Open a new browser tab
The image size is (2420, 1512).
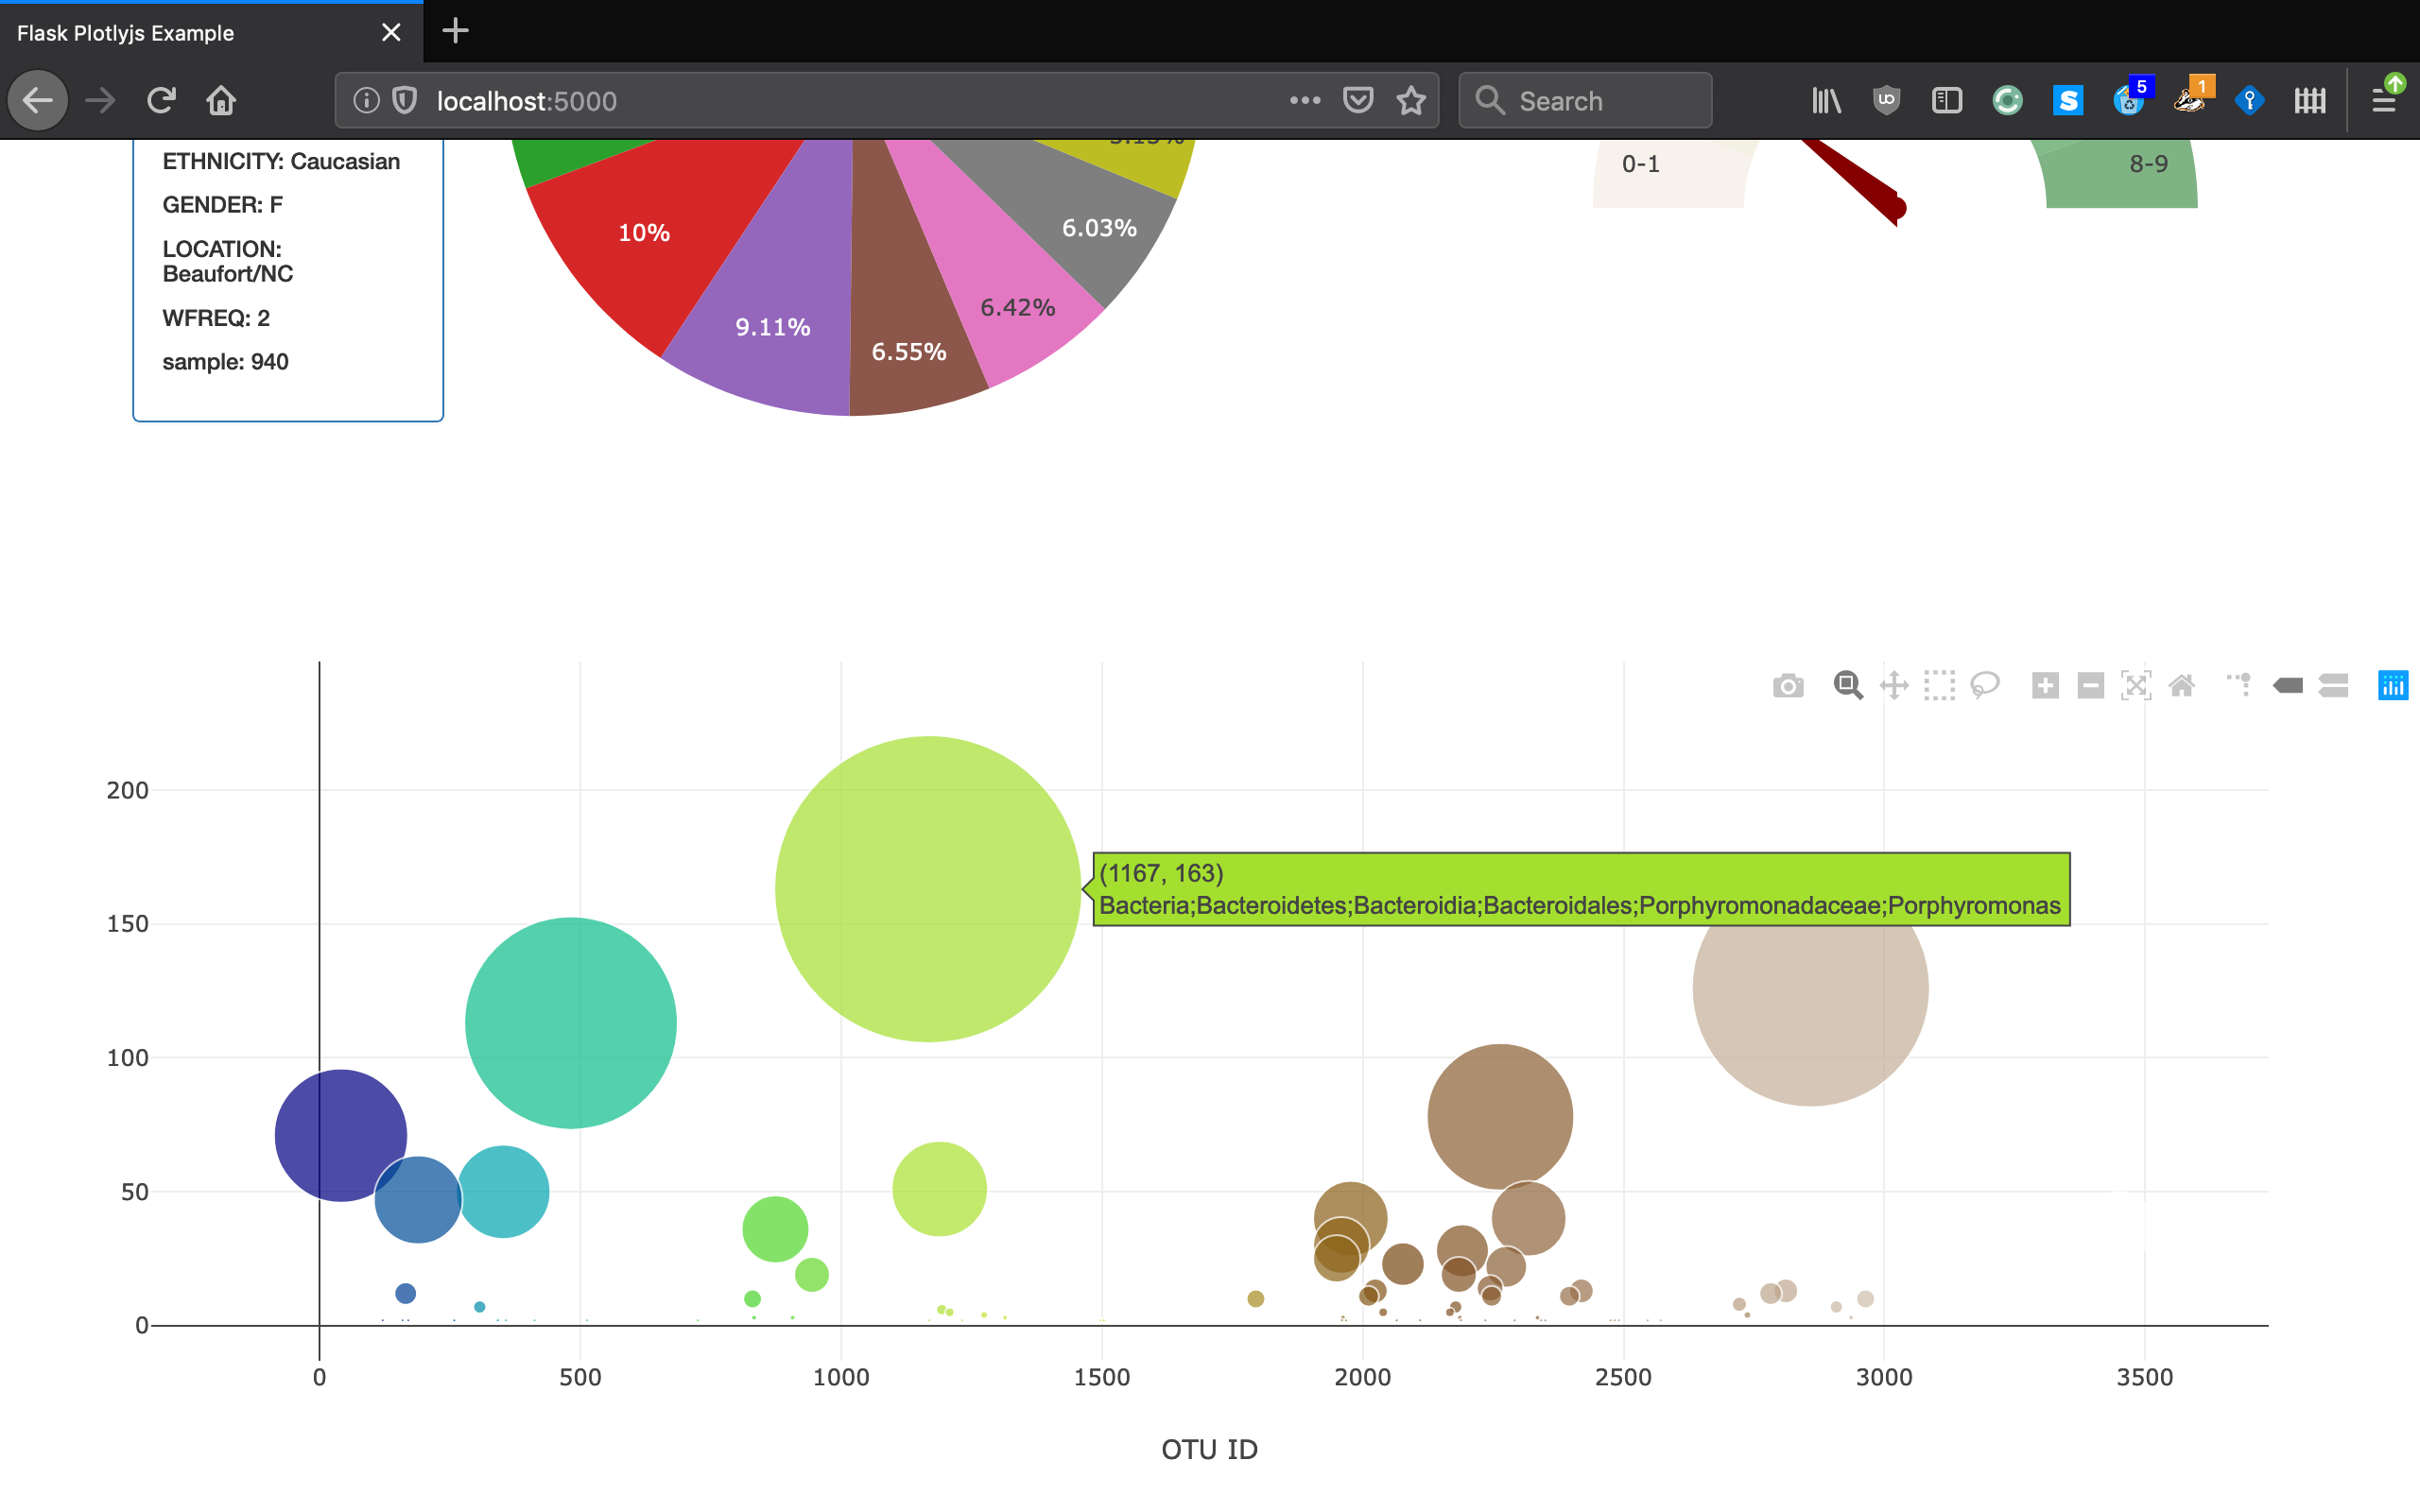click(x=455, y=31)
